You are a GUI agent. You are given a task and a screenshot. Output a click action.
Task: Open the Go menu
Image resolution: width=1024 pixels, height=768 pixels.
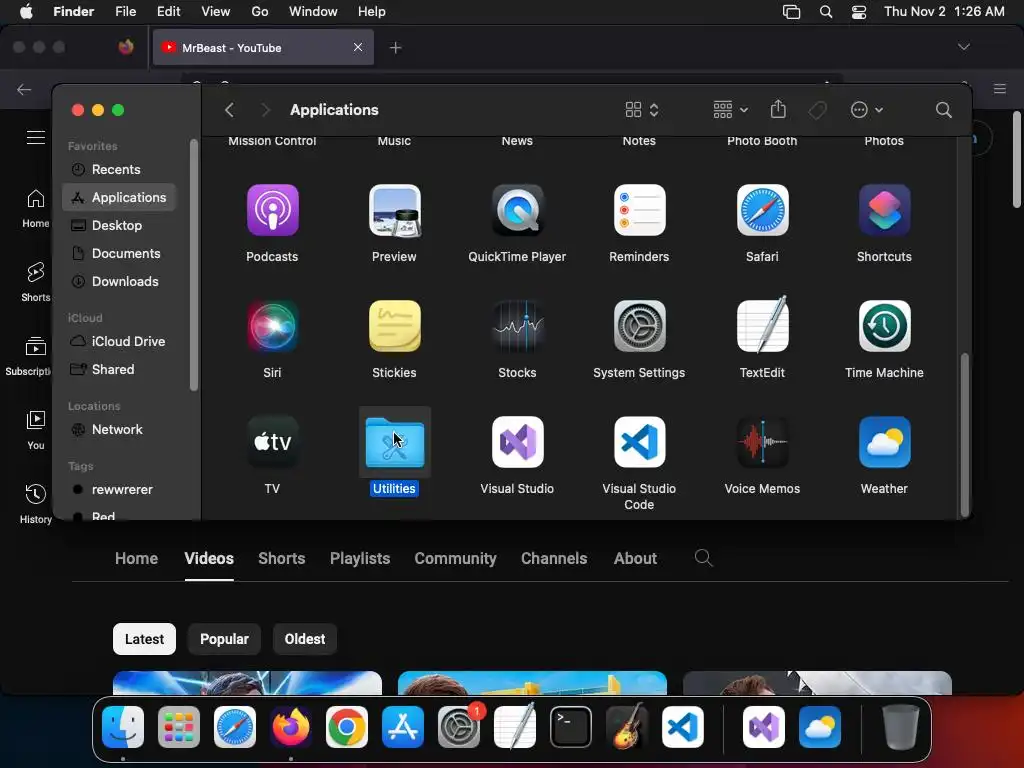tap(260, 12)
